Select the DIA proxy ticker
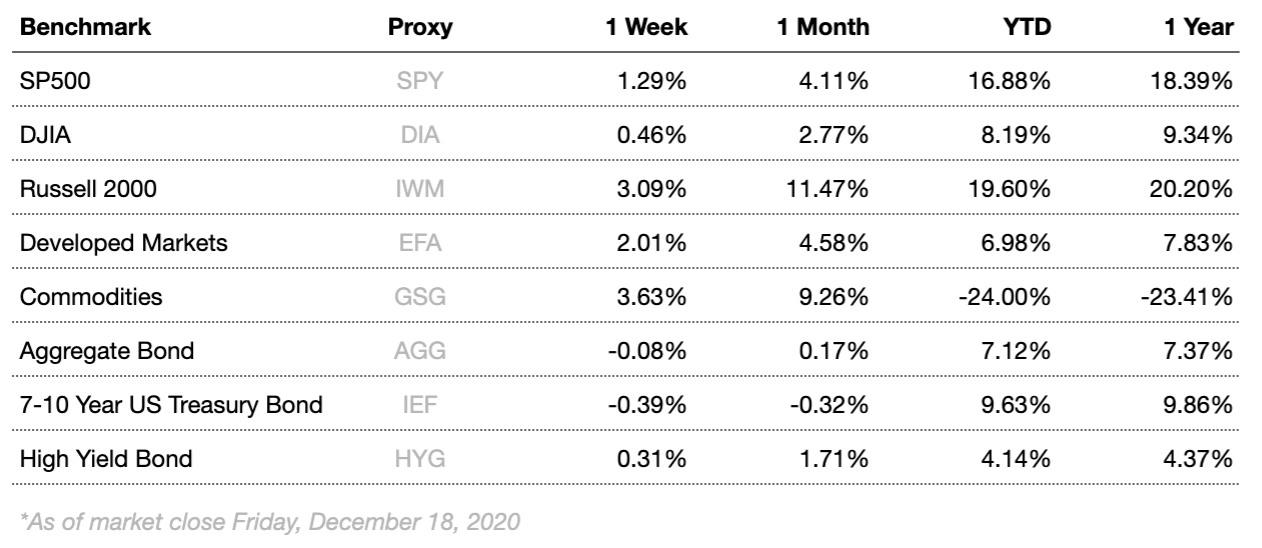 pyautogui.click(x=420, y=136)
